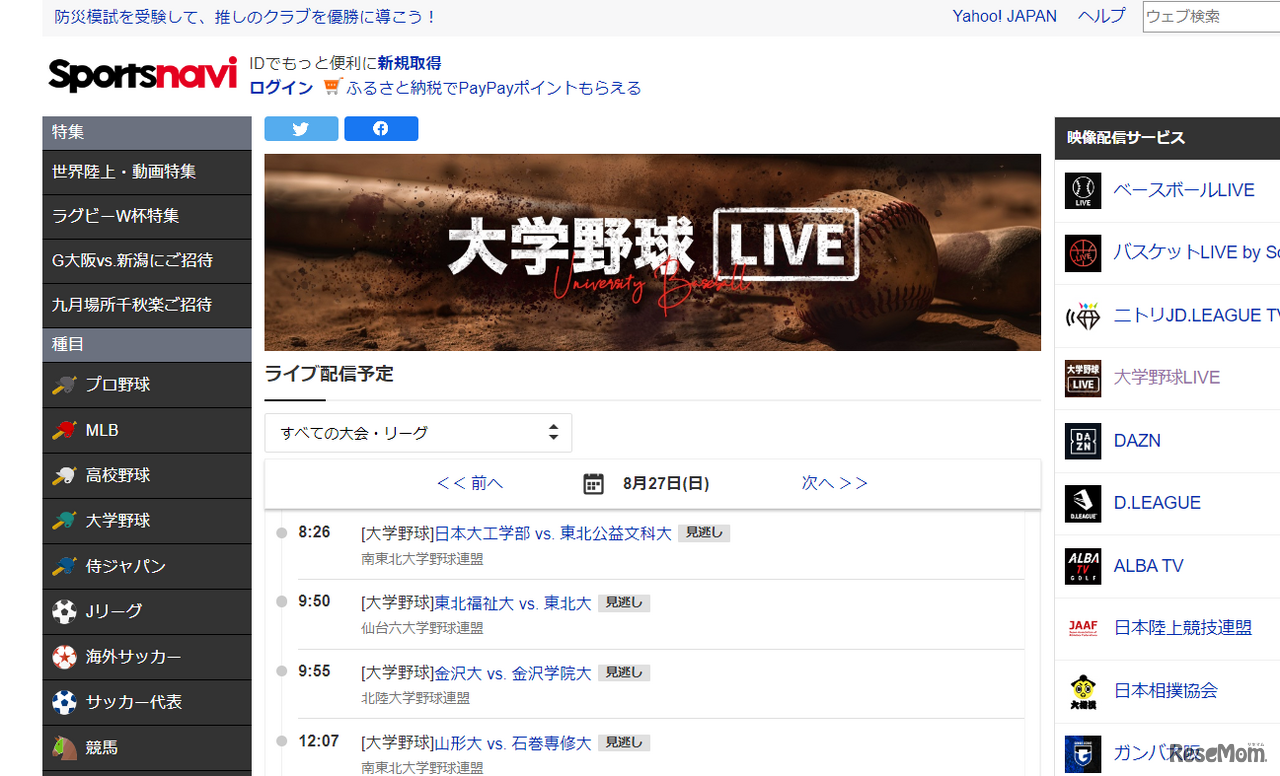
Task: Click the 日本相撲協会 sumo icon
Action: pyautogui.click(x=1083, y=691)
